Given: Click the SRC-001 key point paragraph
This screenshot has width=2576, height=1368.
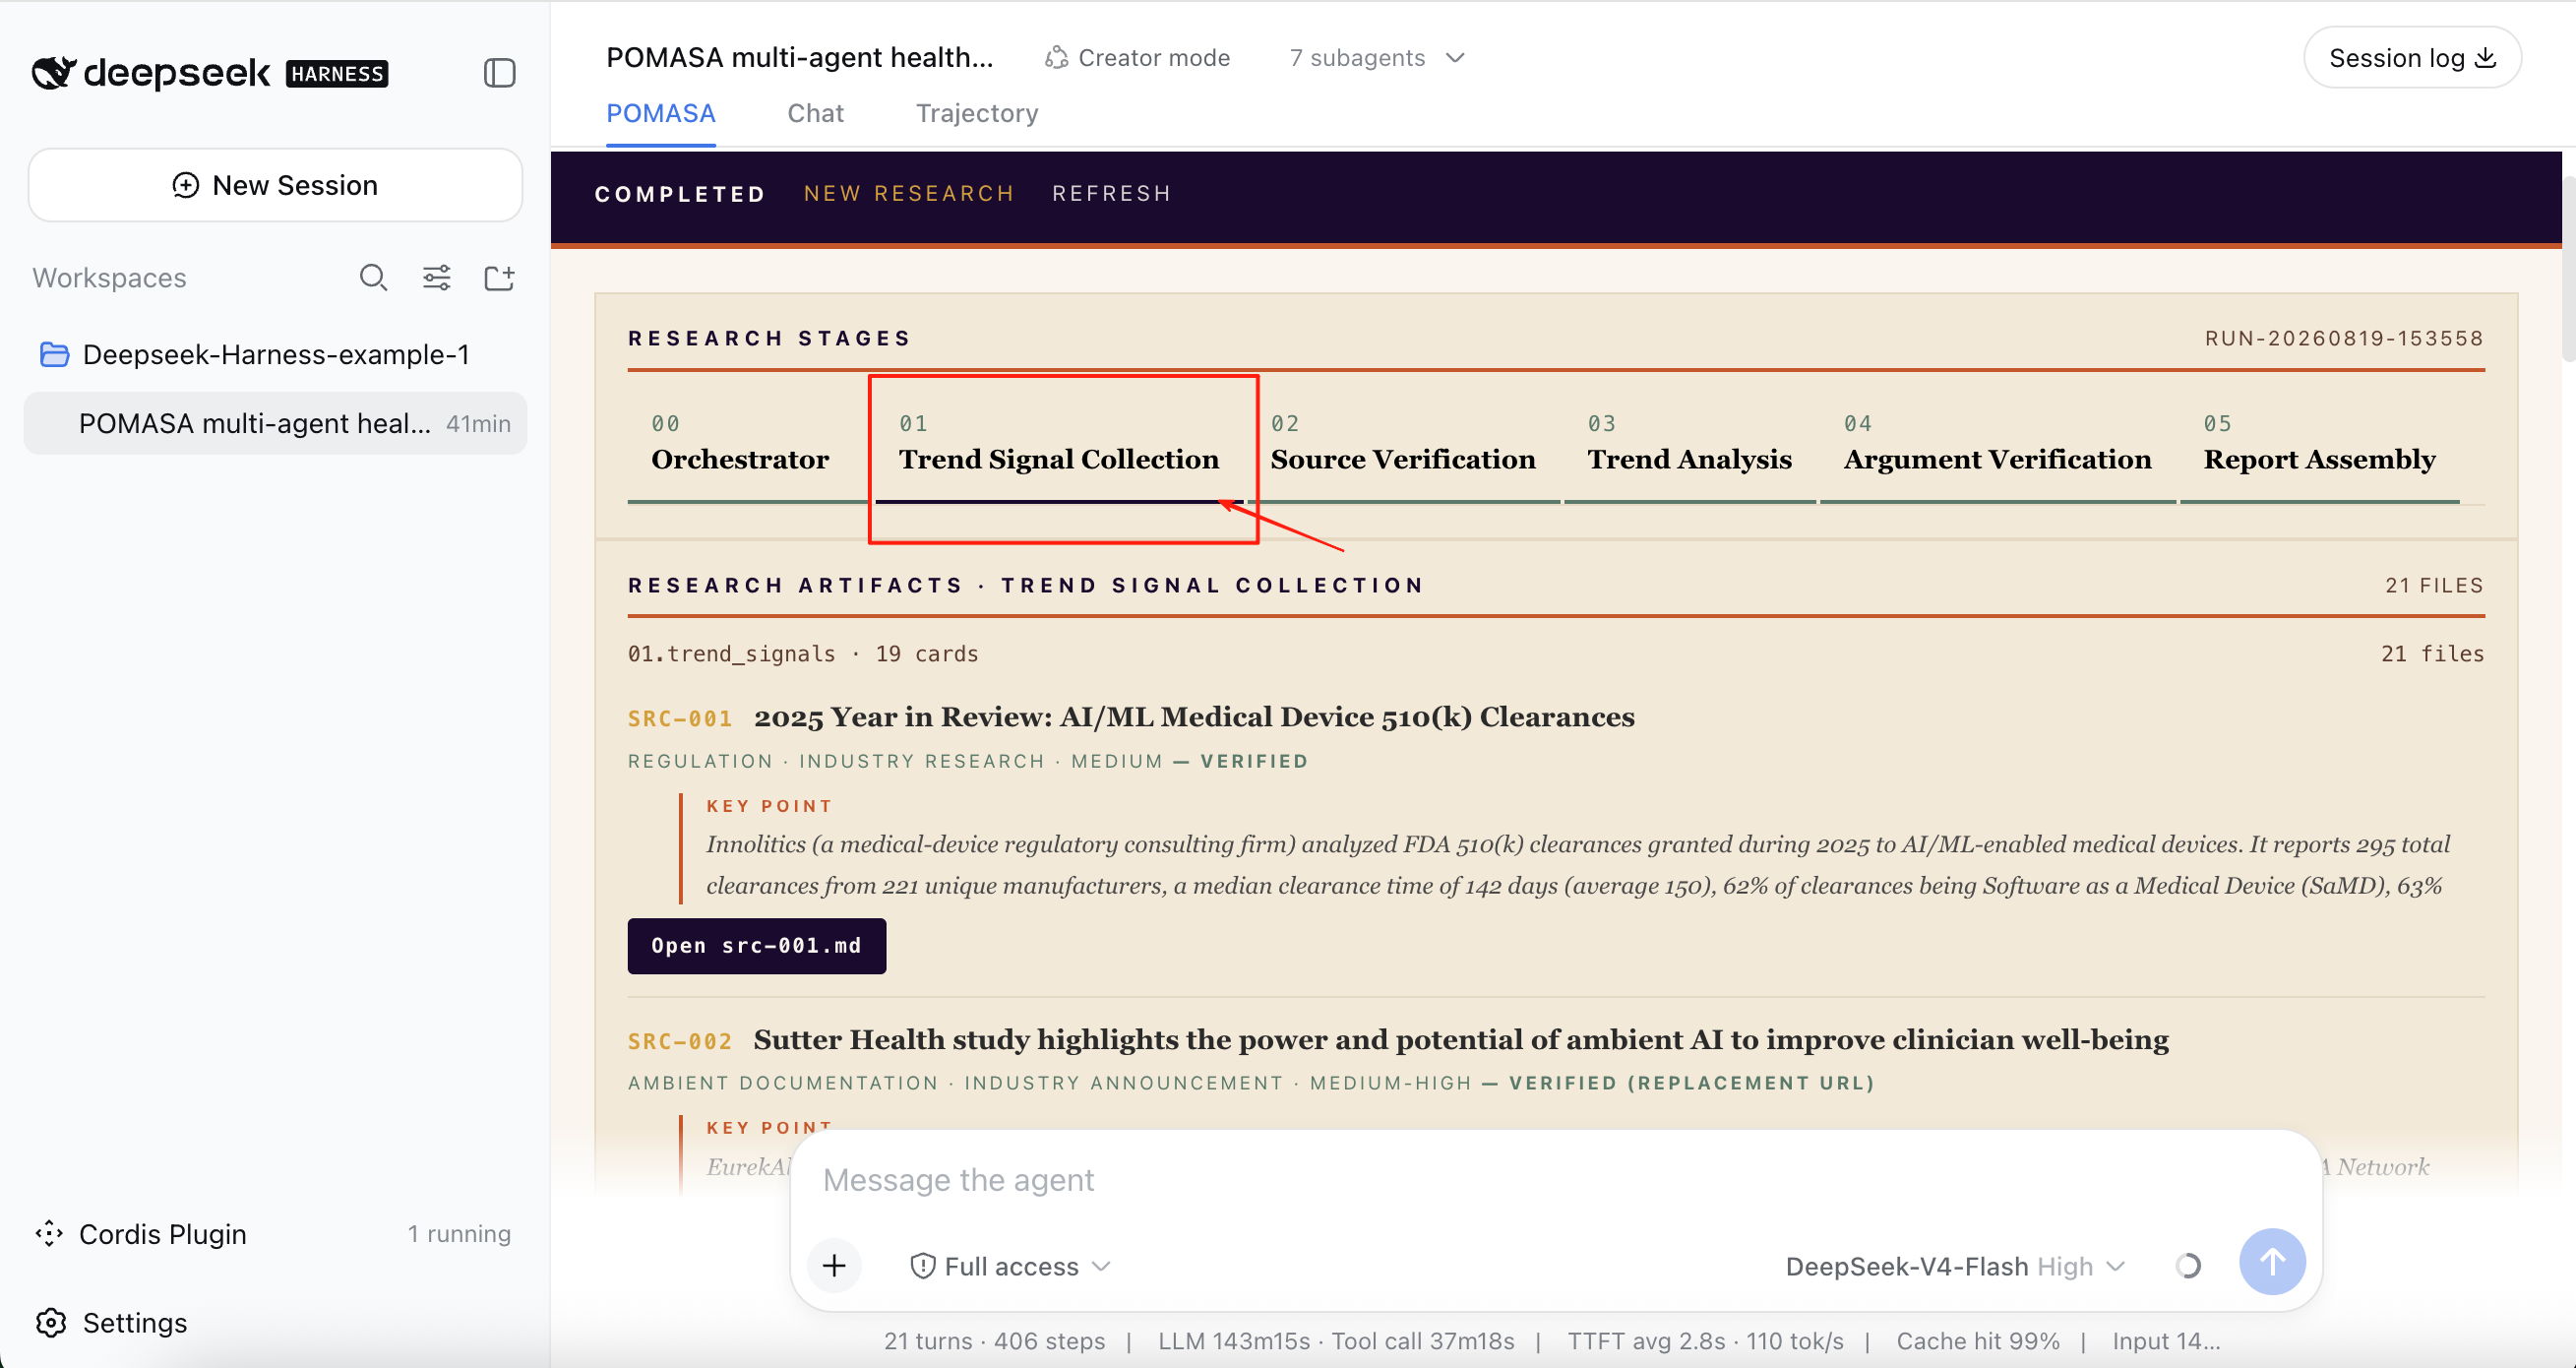Looking at the screenshot, I should point(1578,864).
